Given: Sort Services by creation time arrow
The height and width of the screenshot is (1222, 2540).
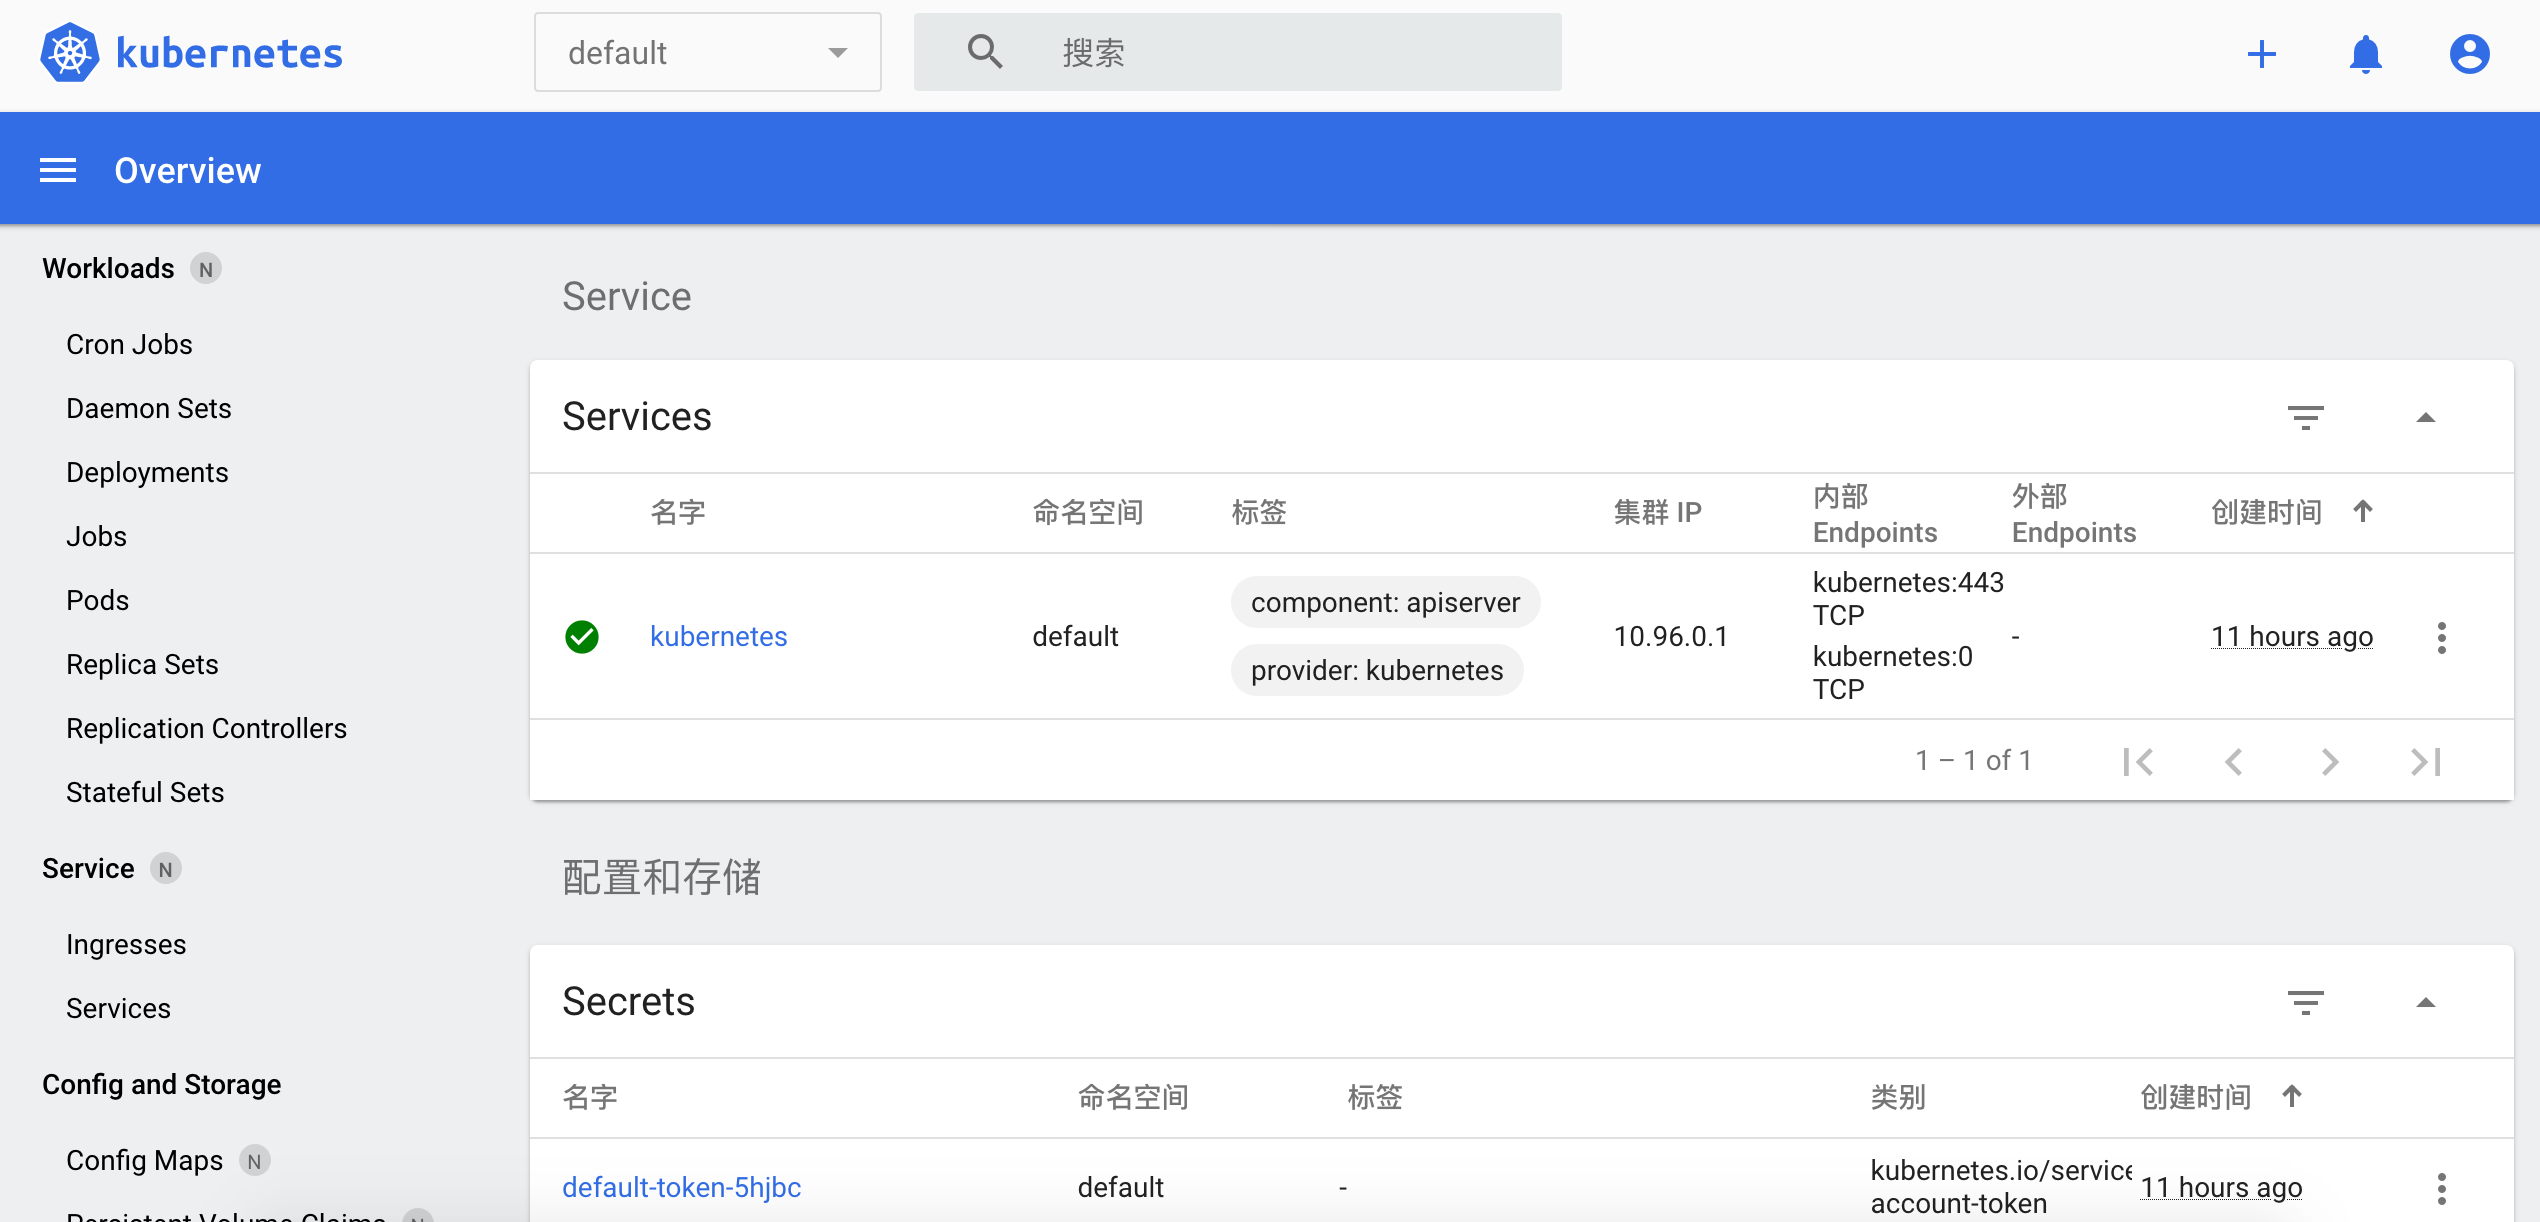Looking at the screenshot, I should [x=2363, y=512].
